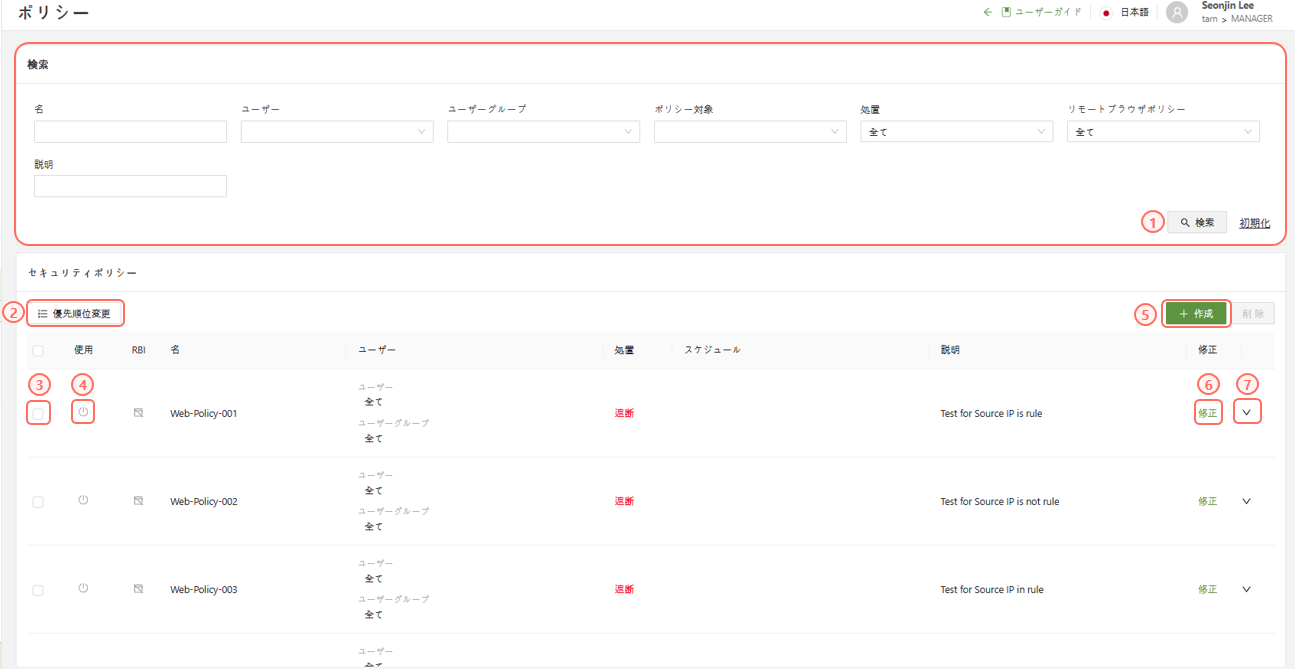Click the user profile avatar icon
This screenshot has height=669, width=1295.
click(1177, 12)
